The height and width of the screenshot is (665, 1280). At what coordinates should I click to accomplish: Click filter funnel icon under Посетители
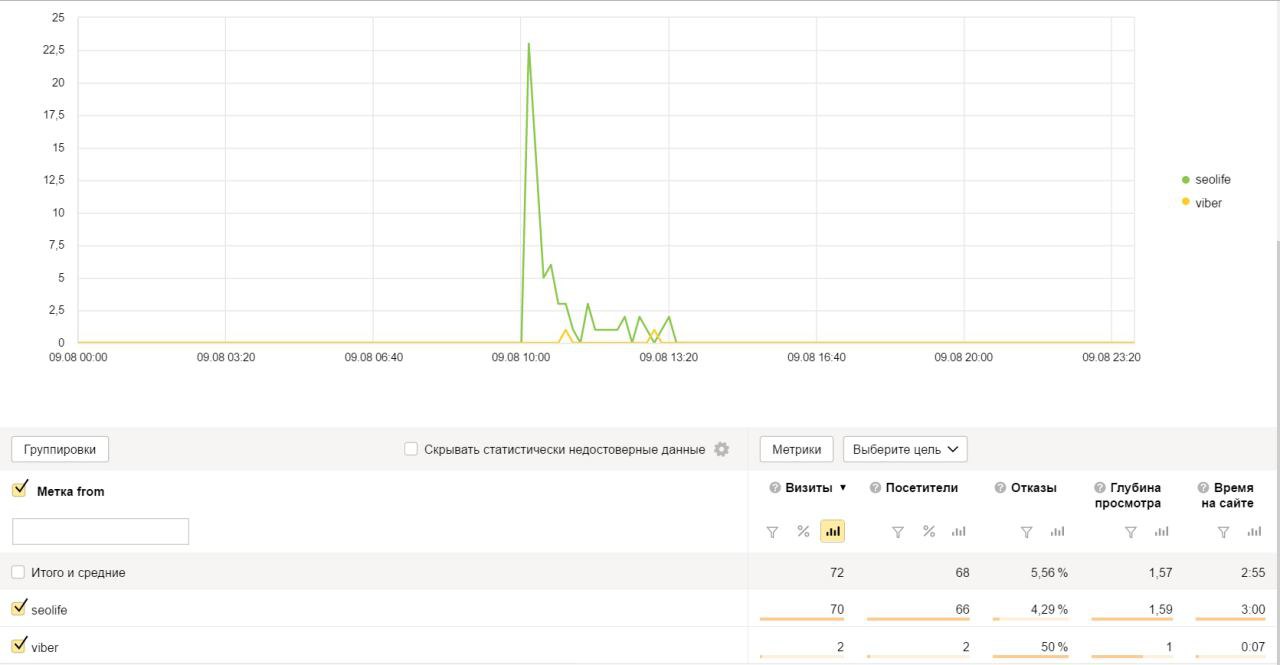[898, 532]
